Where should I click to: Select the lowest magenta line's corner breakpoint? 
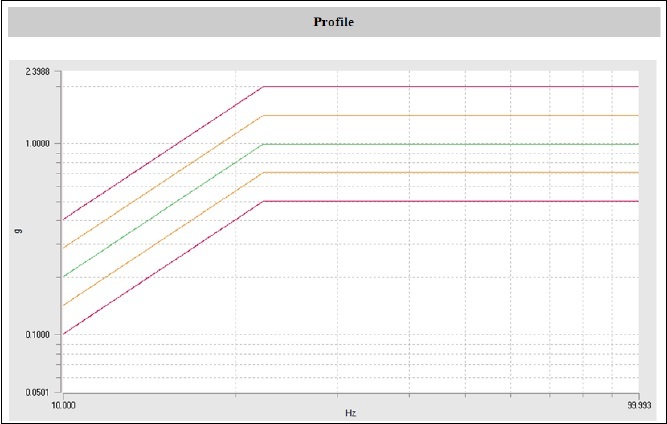click(x=263, y=201)
